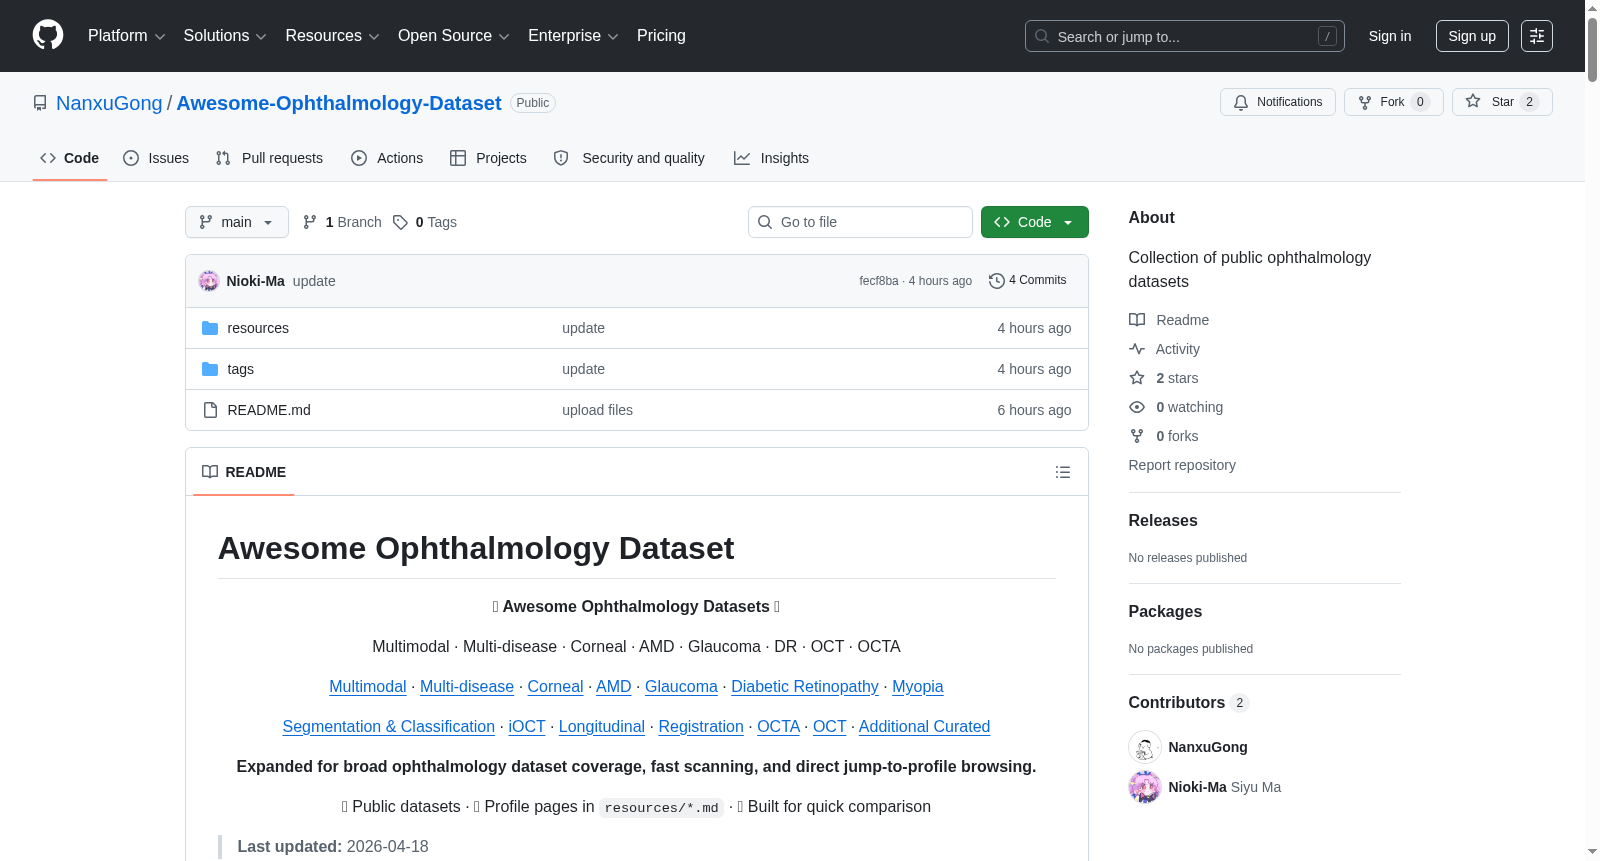Expand the Platform menu

[x=127, y=36]
